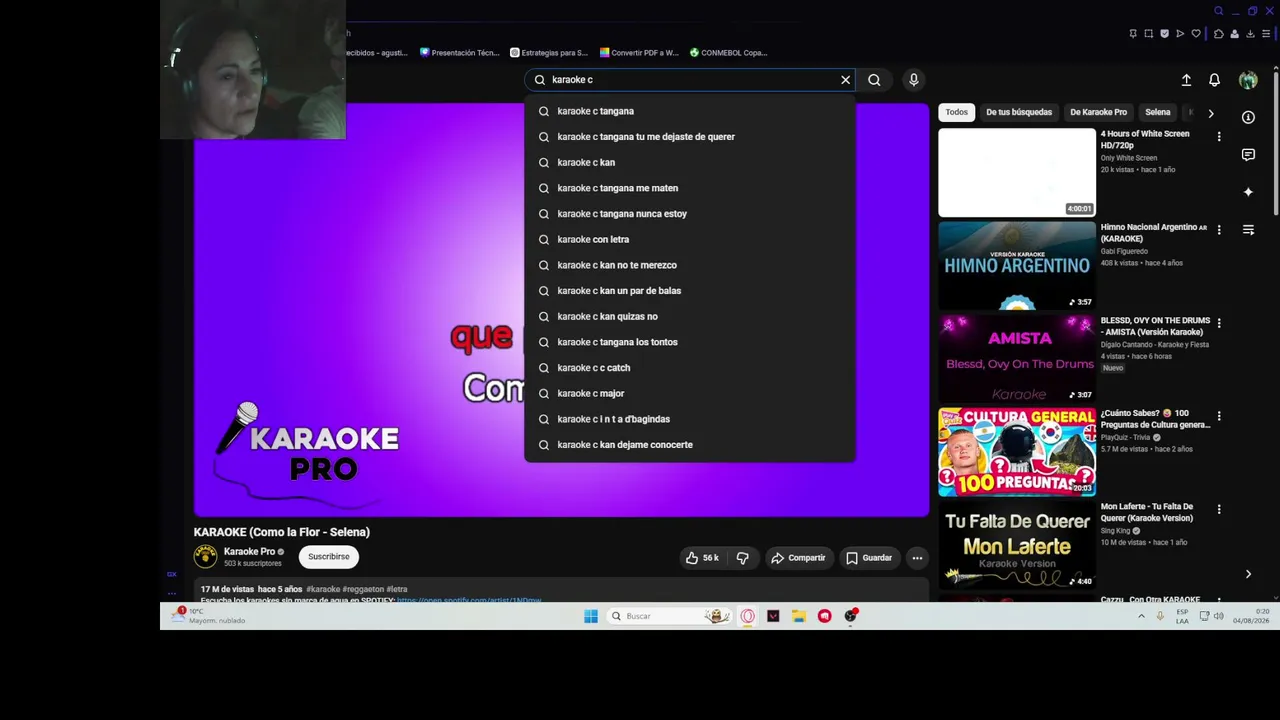The width and height of the screenshot is (1280, 720).
Task: Open the browser profile icon
Action: (1235, 34)
